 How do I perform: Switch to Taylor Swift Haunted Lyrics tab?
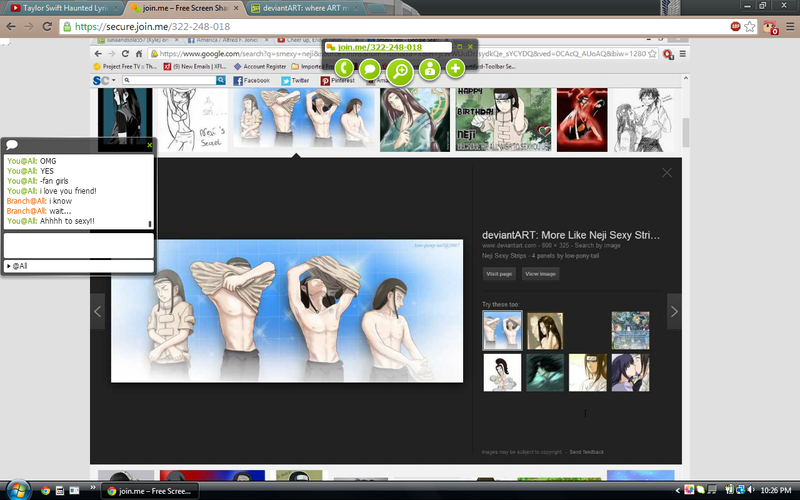click(x=64, y=8)
